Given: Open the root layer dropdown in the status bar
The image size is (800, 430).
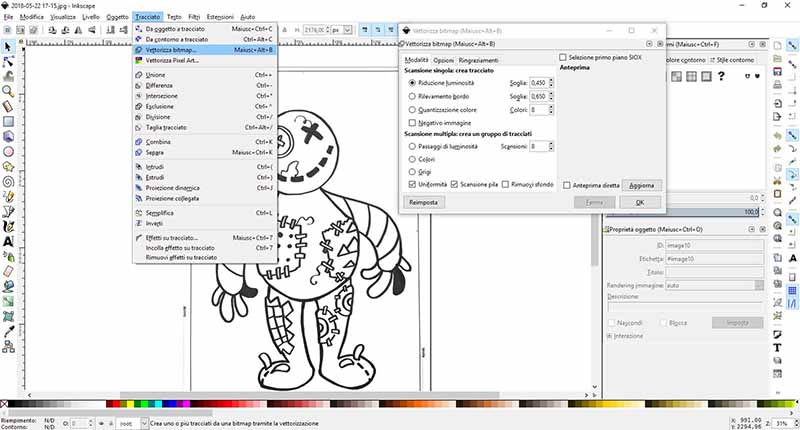Looking at the screenshot, I should point(144,423).
